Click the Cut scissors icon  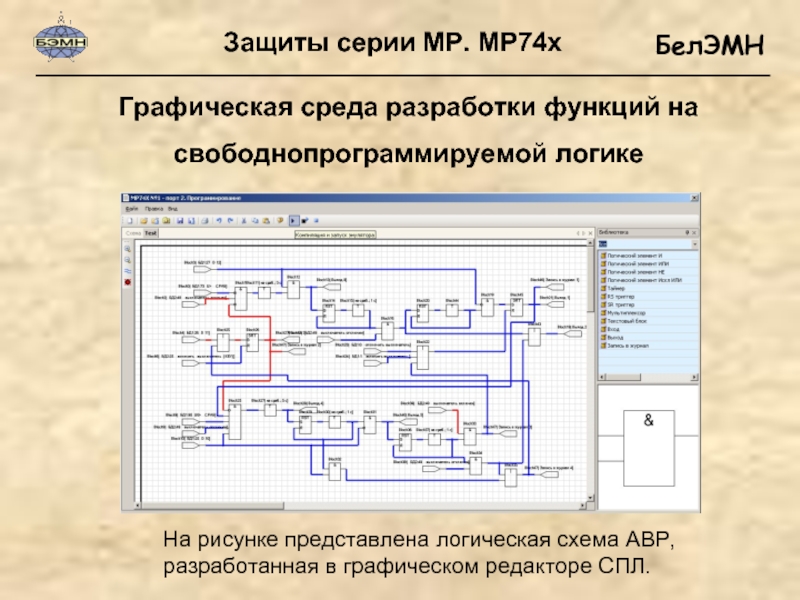(244, 221)
